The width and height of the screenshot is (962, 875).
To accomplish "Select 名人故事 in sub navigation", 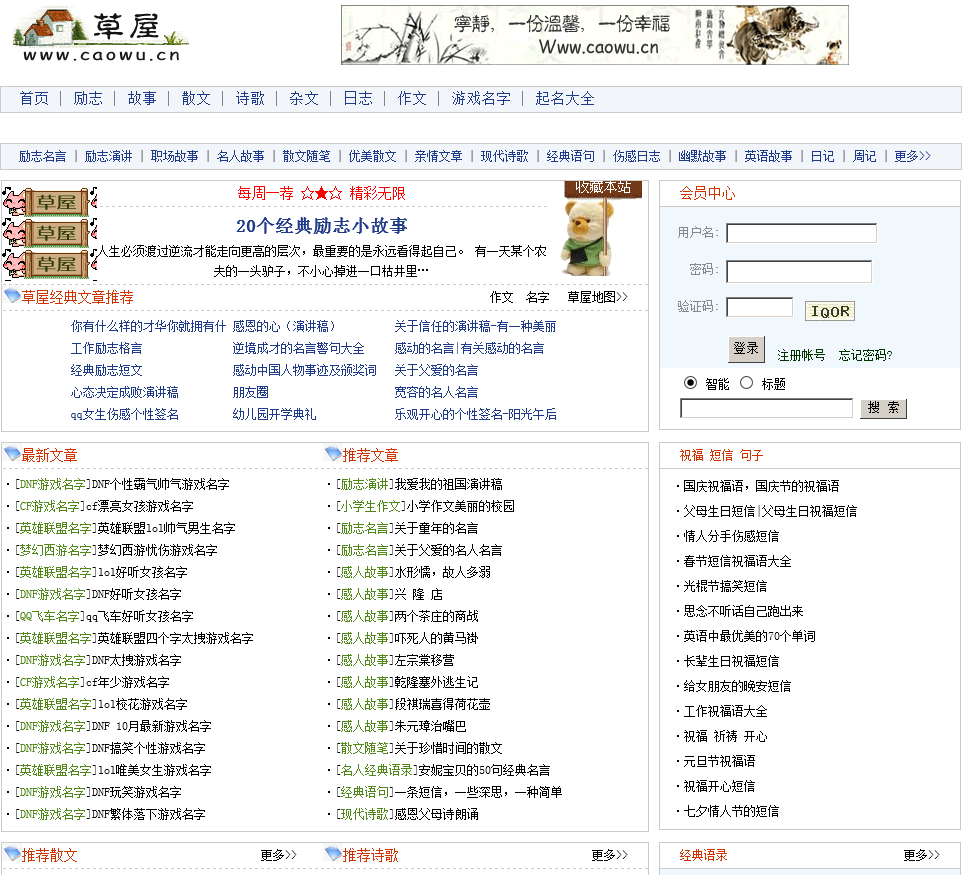I will point(240,156).
